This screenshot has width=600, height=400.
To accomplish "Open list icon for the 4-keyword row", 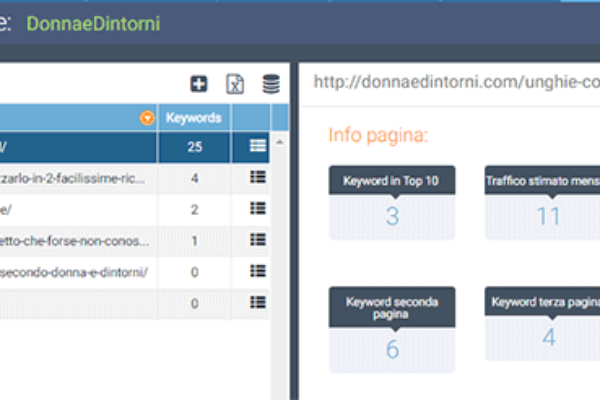I will click(257, 178).
